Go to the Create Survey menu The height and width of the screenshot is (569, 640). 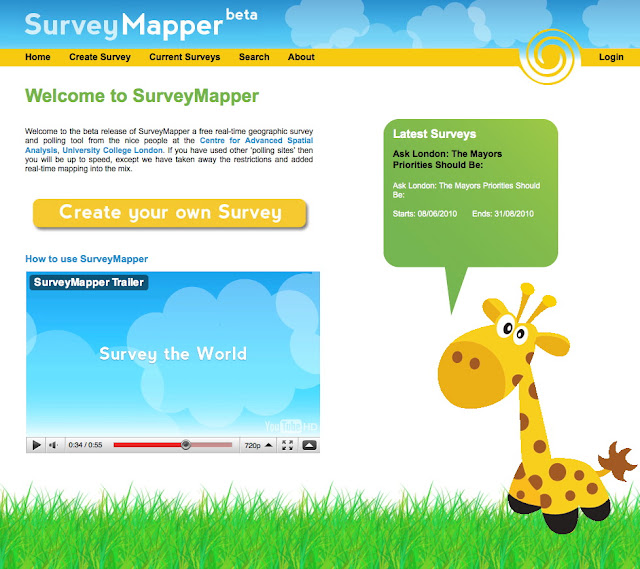click(x=100, y=57)
